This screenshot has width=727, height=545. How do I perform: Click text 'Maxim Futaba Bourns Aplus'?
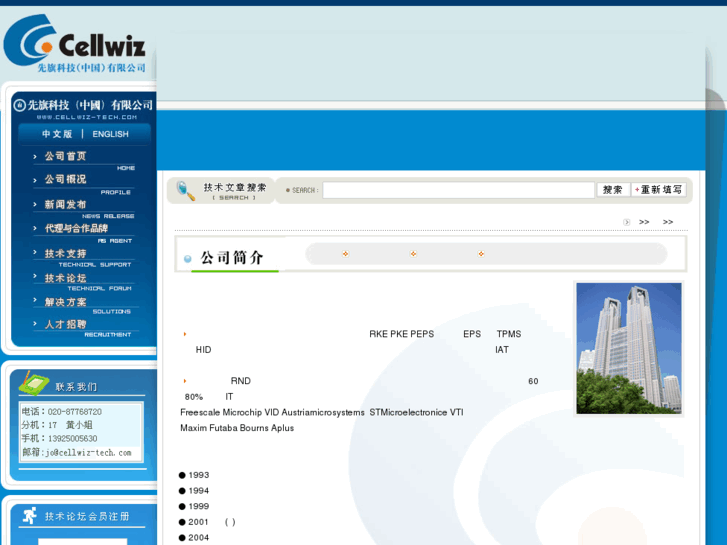point(237,428)
